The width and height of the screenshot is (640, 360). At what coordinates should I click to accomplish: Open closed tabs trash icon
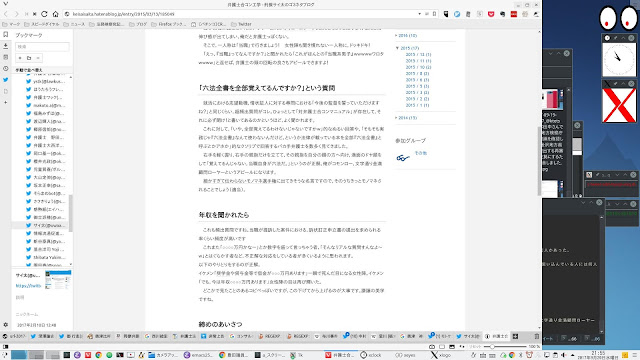[537, 336]
